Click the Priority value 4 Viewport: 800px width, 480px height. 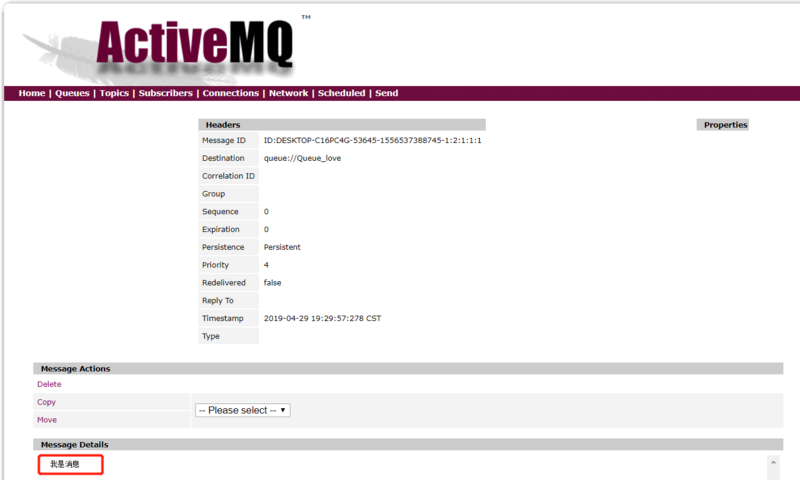pos(266,265)
